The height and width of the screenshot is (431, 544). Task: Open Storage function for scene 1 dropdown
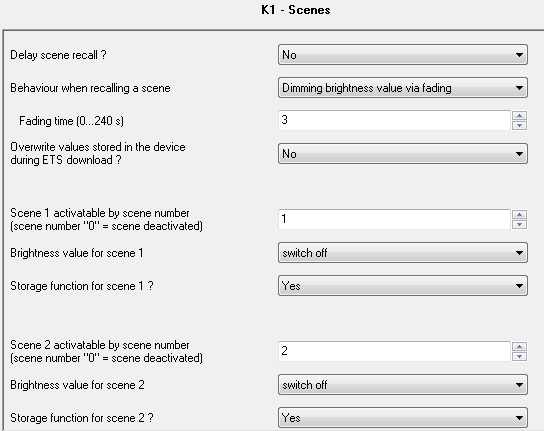403,286
